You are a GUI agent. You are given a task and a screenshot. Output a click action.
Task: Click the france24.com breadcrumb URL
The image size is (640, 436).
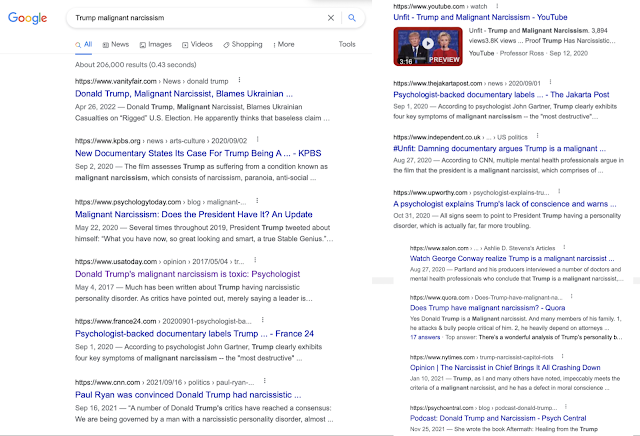point(163,321)
